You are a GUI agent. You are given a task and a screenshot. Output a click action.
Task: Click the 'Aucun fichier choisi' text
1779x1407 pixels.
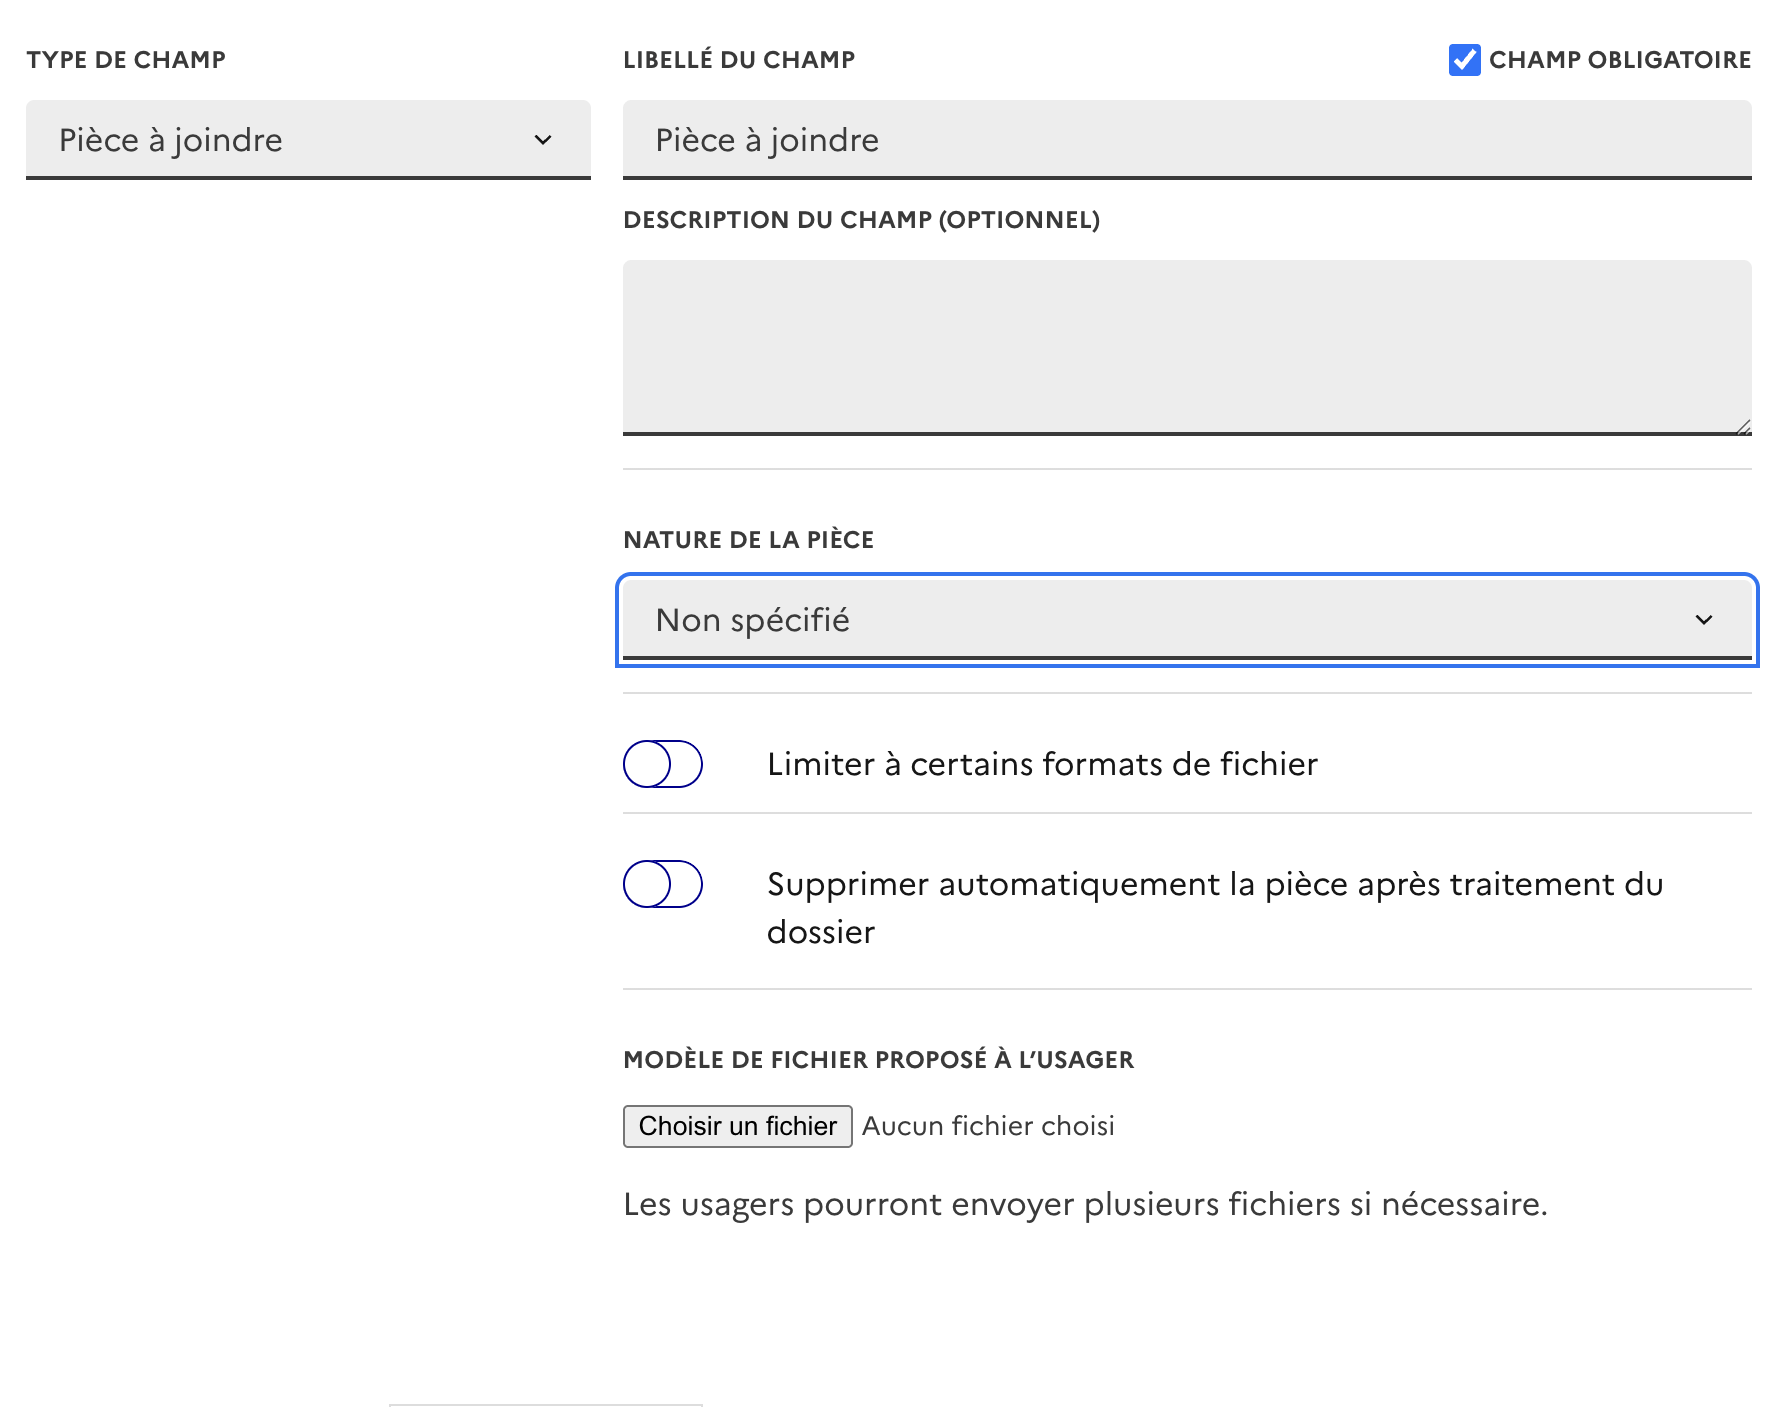[988, 1126]
